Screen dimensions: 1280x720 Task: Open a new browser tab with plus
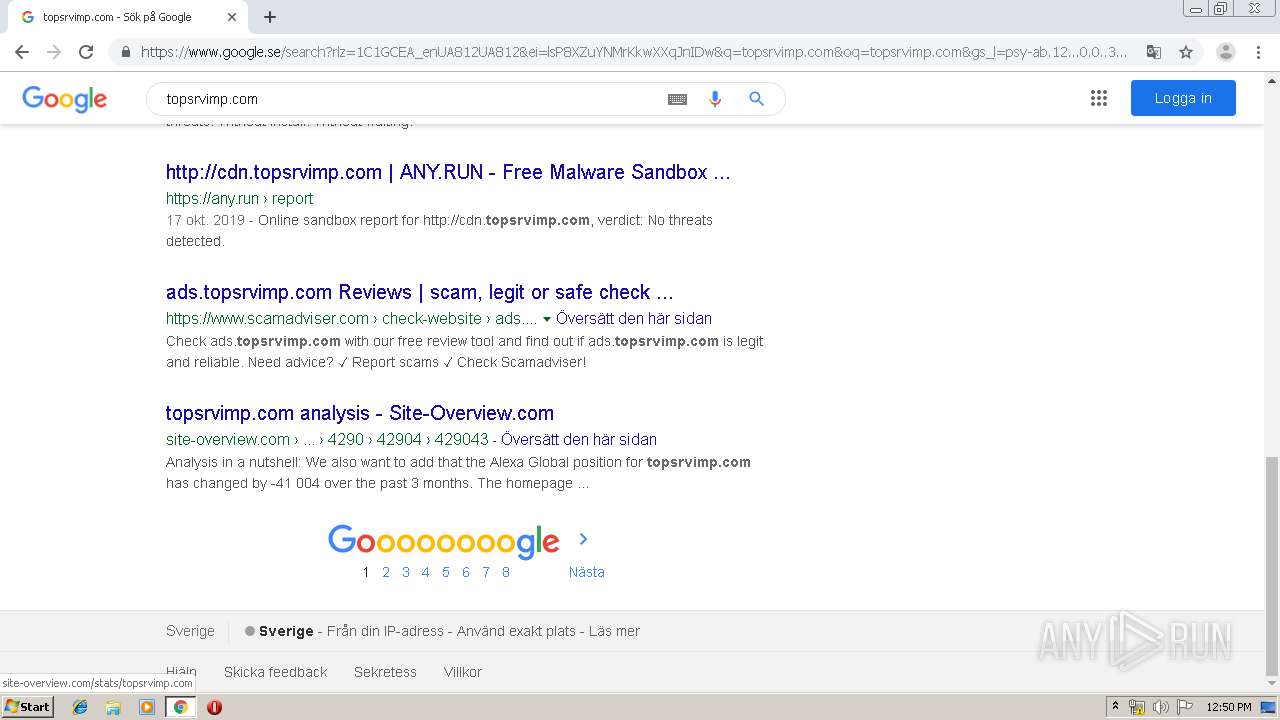pyautogui.click(x=270, y=17)
